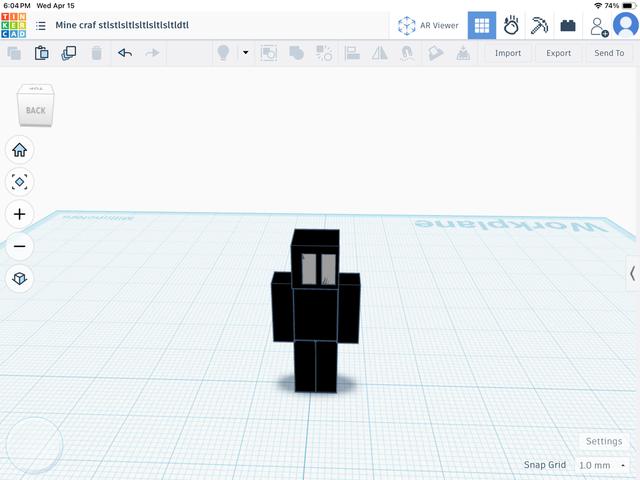Click the Import button
Image resolution: width=640 pixels, height=480 pixels.
508,53
